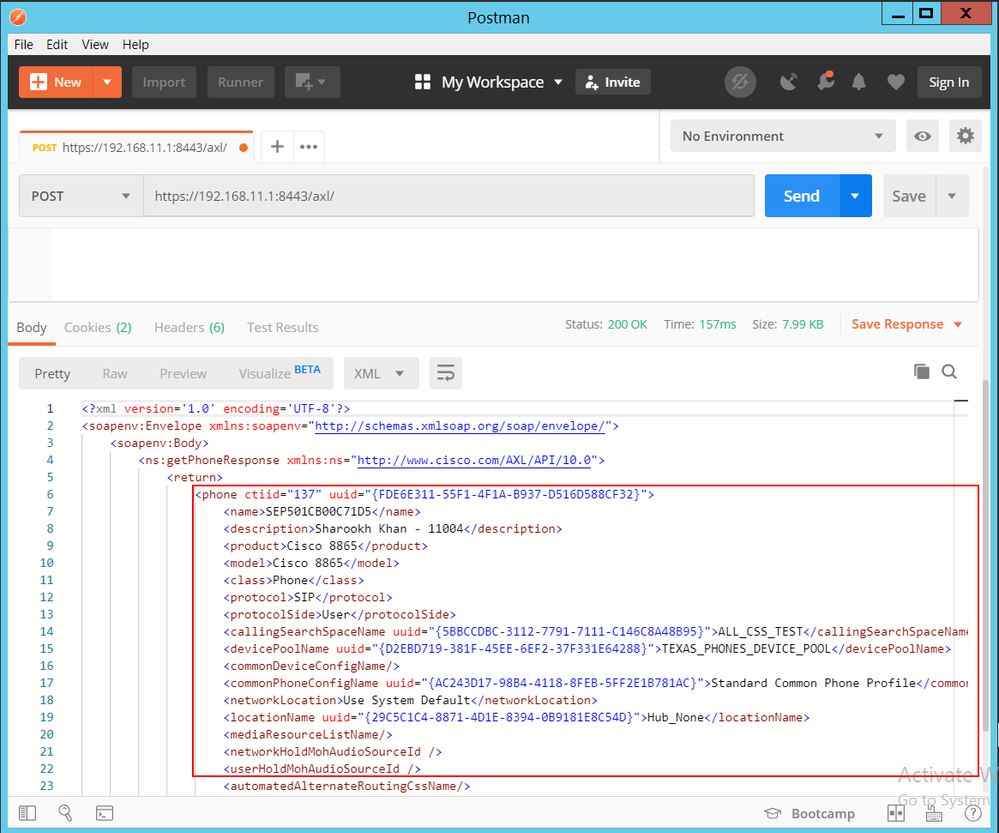Image resolution: width=999 pixels, height=833 pixels.
Task: Open the Runner
Action: [x=240, y=82]
